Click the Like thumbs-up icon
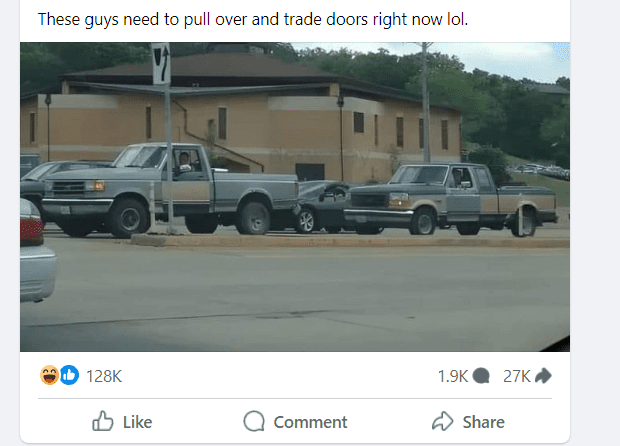The height and width of the screenshot is (446, 620). [x=103, y=421]
